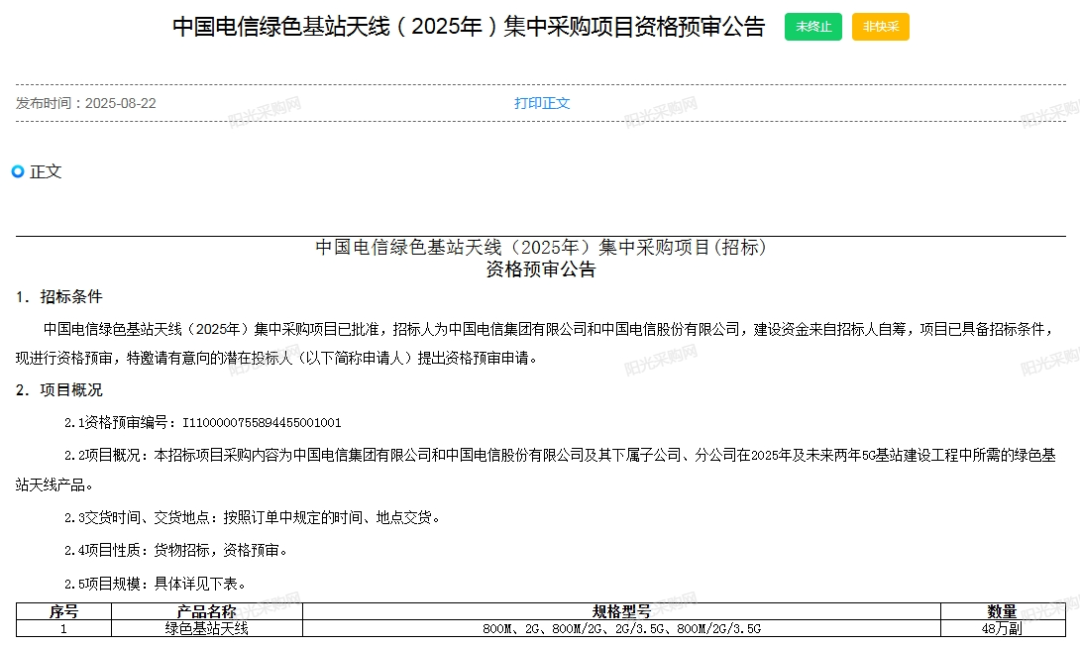The width and height of the screenshot is (1080, 646).
Task: Click the announcement main title text
Action: pyautogui.click(x=467, y=27)
